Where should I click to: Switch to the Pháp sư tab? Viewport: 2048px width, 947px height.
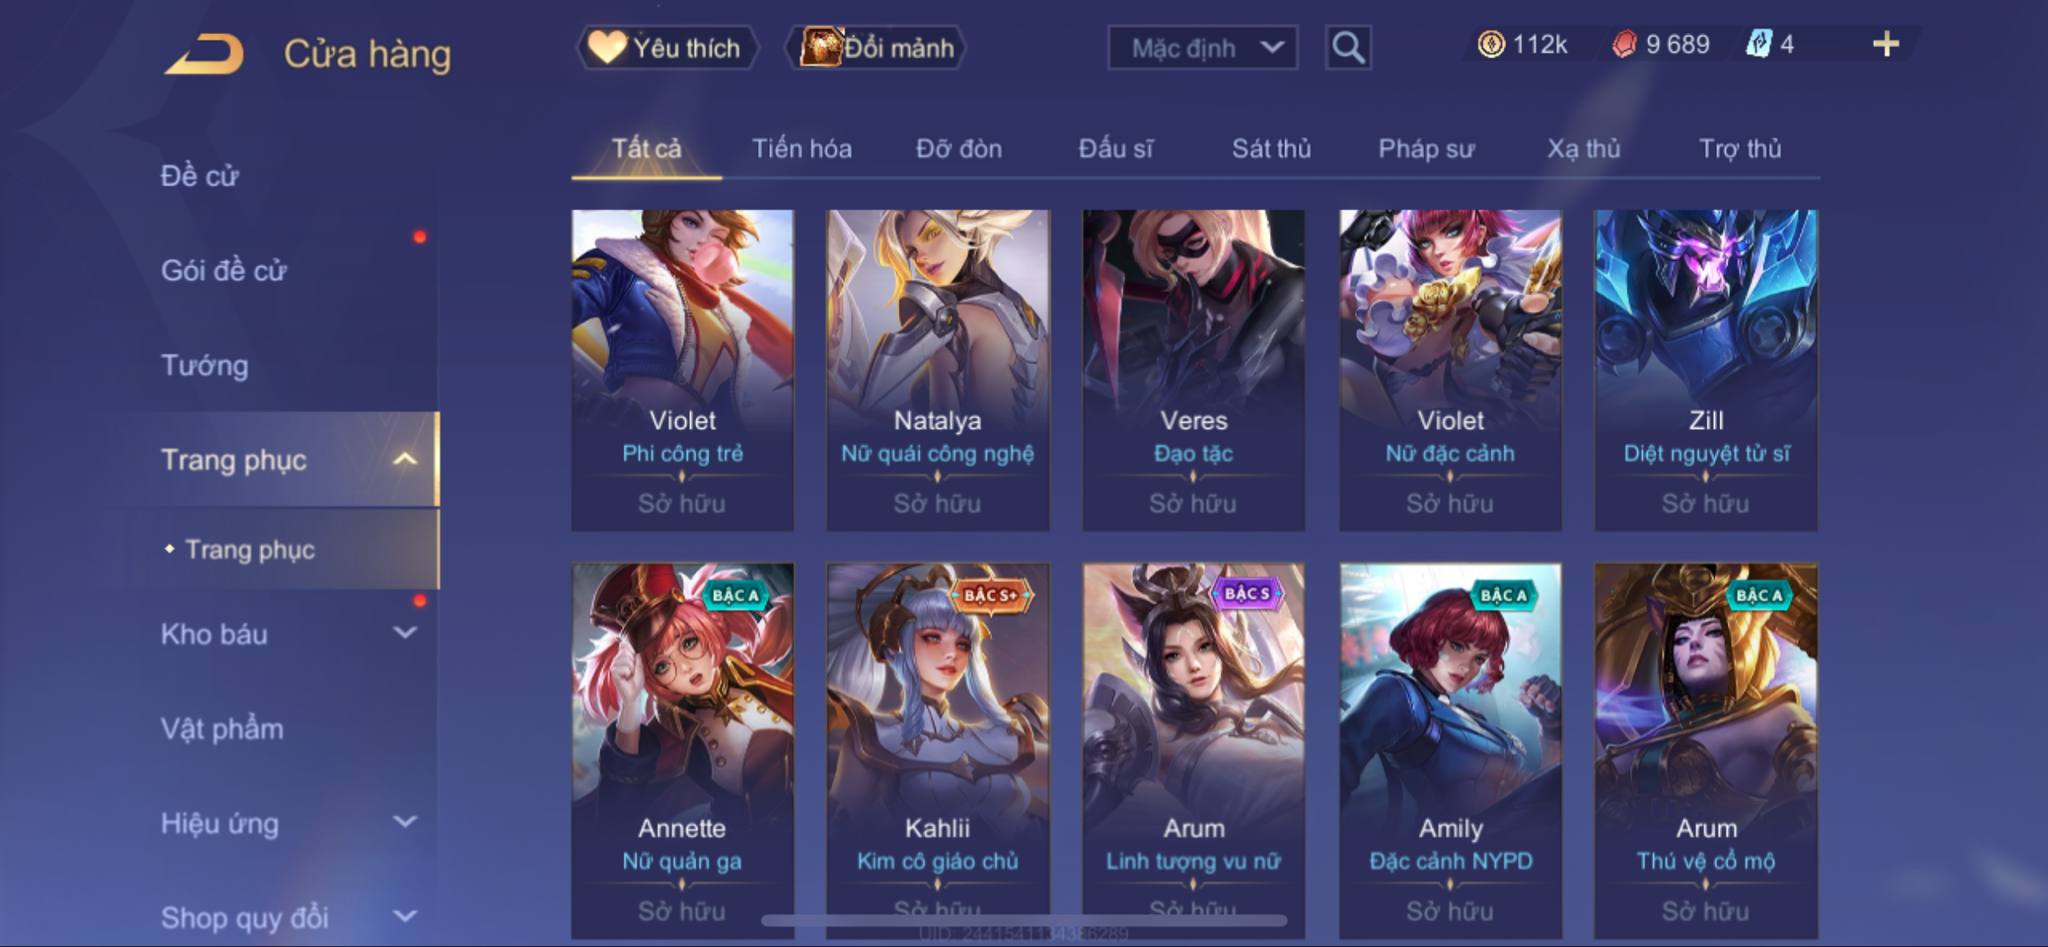click(x=1426, y=149)
